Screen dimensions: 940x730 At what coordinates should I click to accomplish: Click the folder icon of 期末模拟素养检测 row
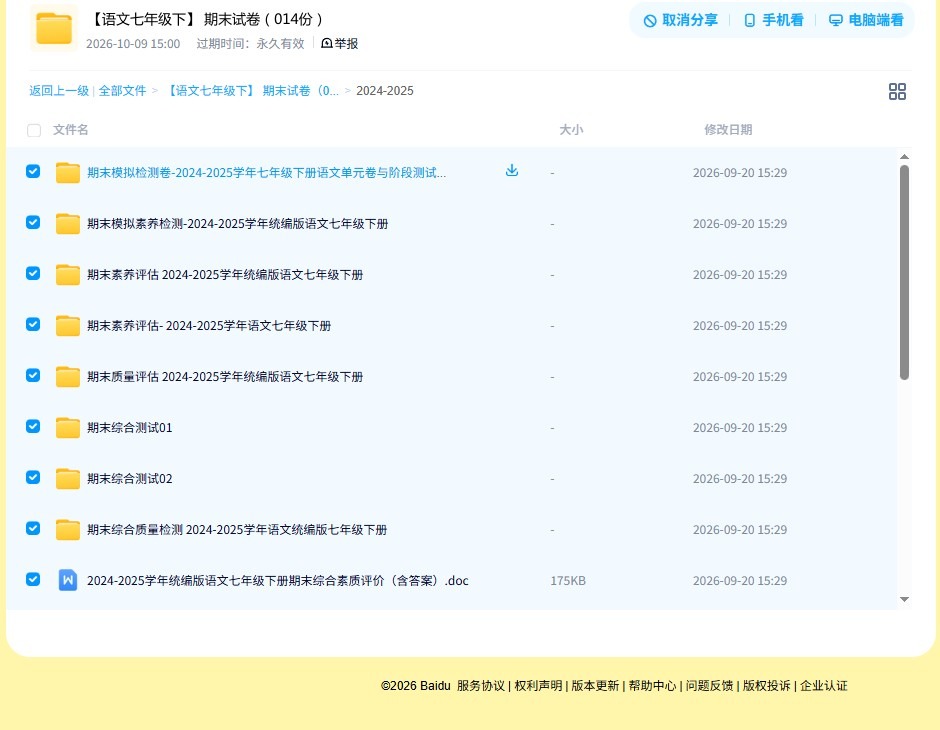pos(68,224)
